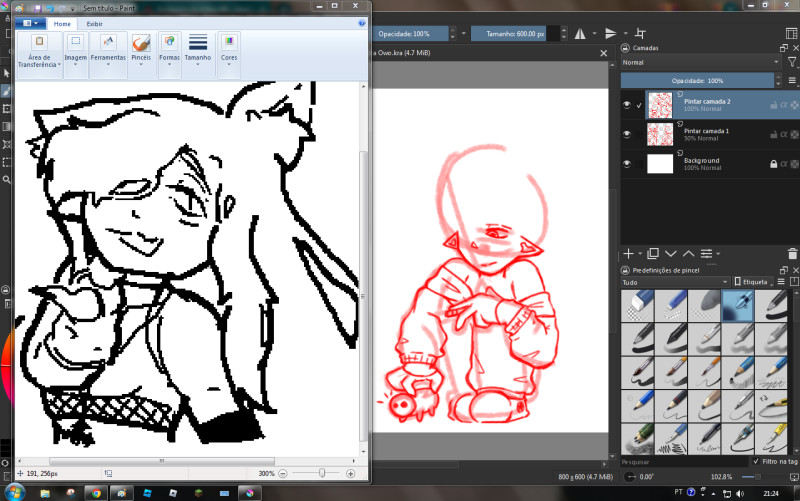The width and height of the screenshot is (800, 501).
Task: Duplicate the layer in Camadas panel
Action: tap(651, 254)
